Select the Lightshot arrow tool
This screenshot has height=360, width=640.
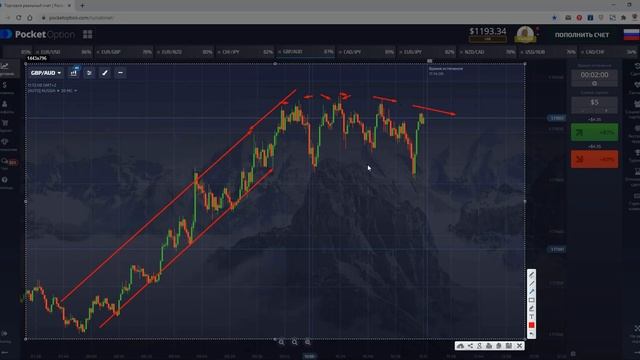click(x=531, y=292)
